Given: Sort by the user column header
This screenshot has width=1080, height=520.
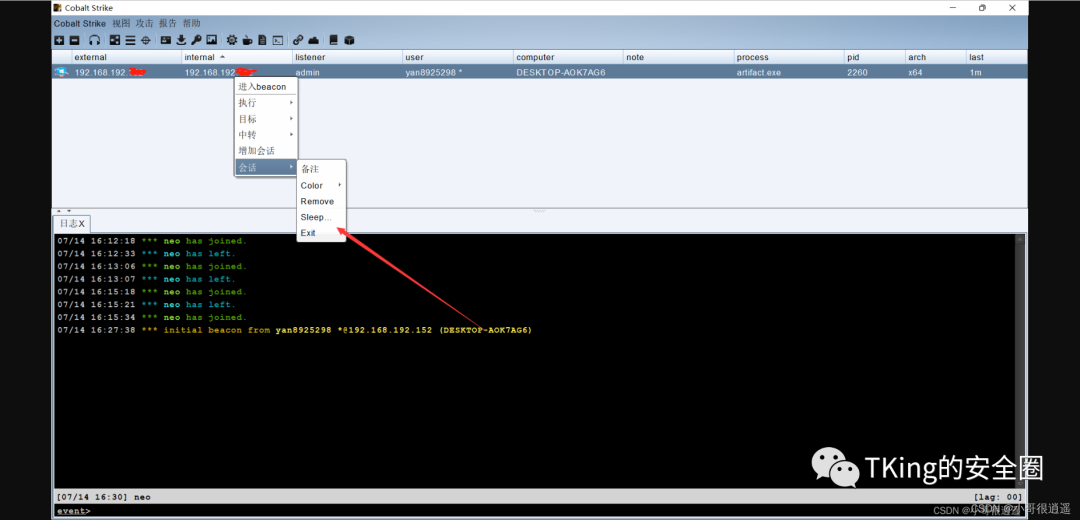Looking at the screenshot, I should coord(458,57).
